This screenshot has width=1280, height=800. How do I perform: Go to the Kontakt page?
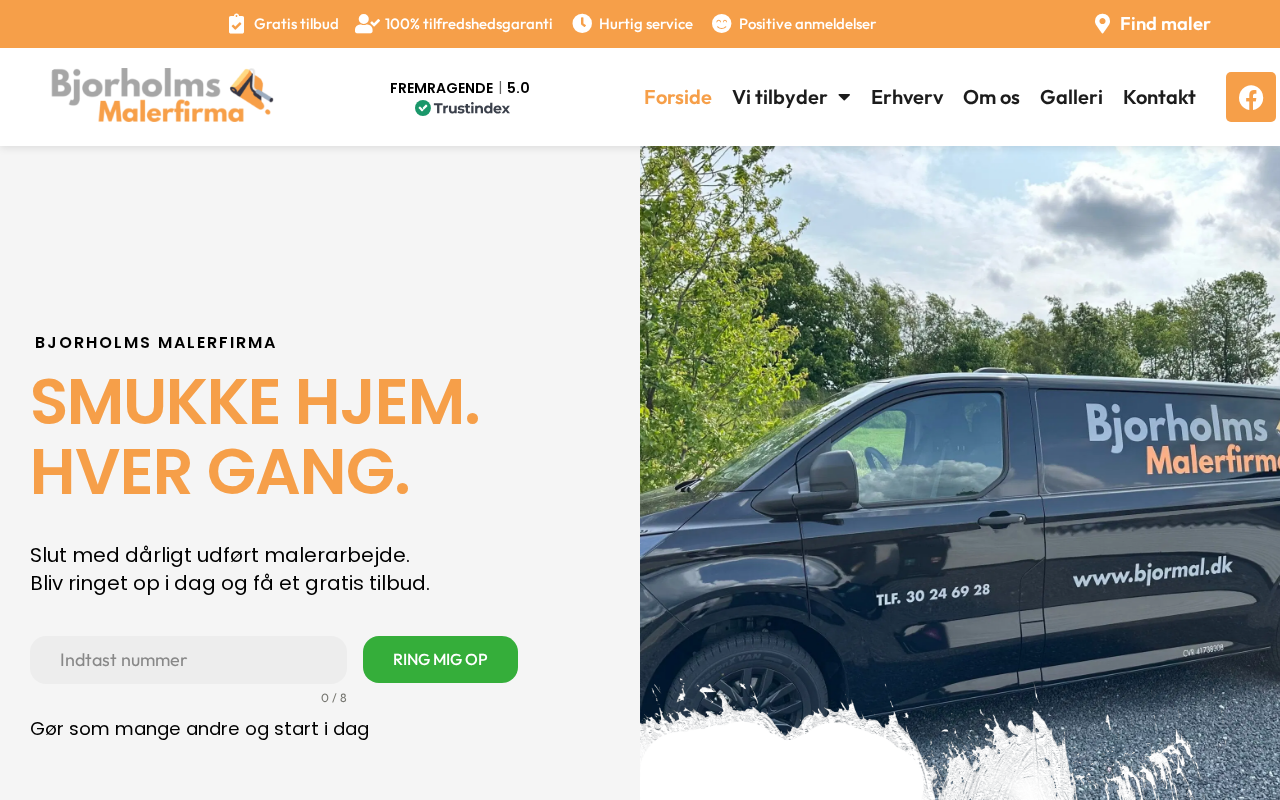click(x=1159, y=97)
